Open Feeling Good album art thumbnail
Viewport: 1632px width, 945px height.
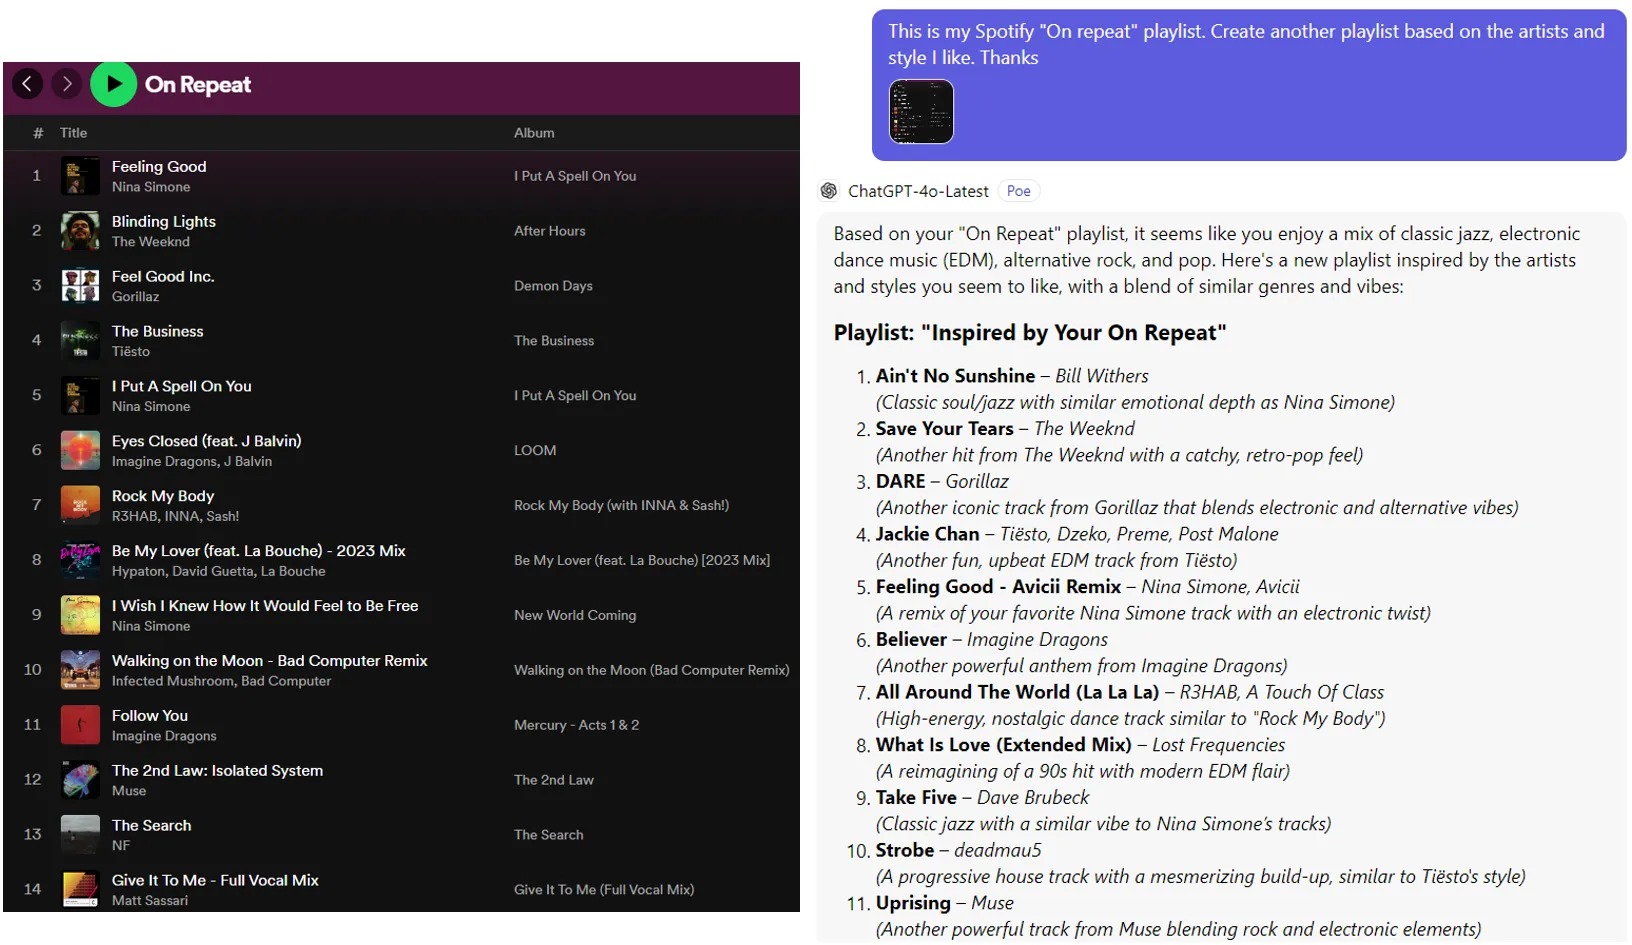[x=80, y=176]
